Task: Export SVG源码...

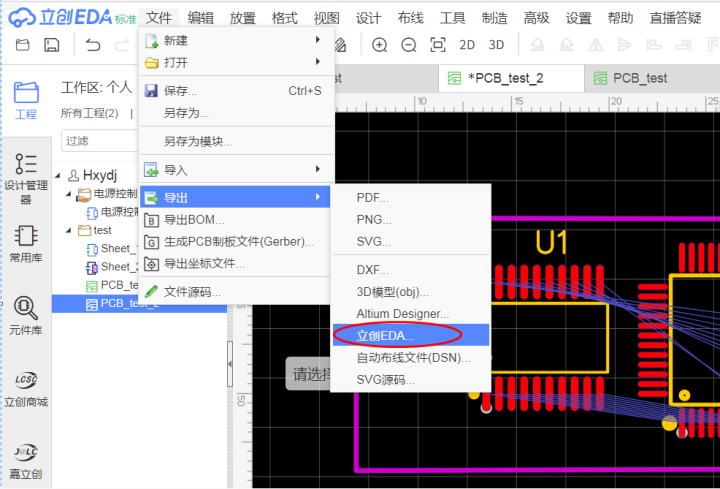Action: (411, 380)
